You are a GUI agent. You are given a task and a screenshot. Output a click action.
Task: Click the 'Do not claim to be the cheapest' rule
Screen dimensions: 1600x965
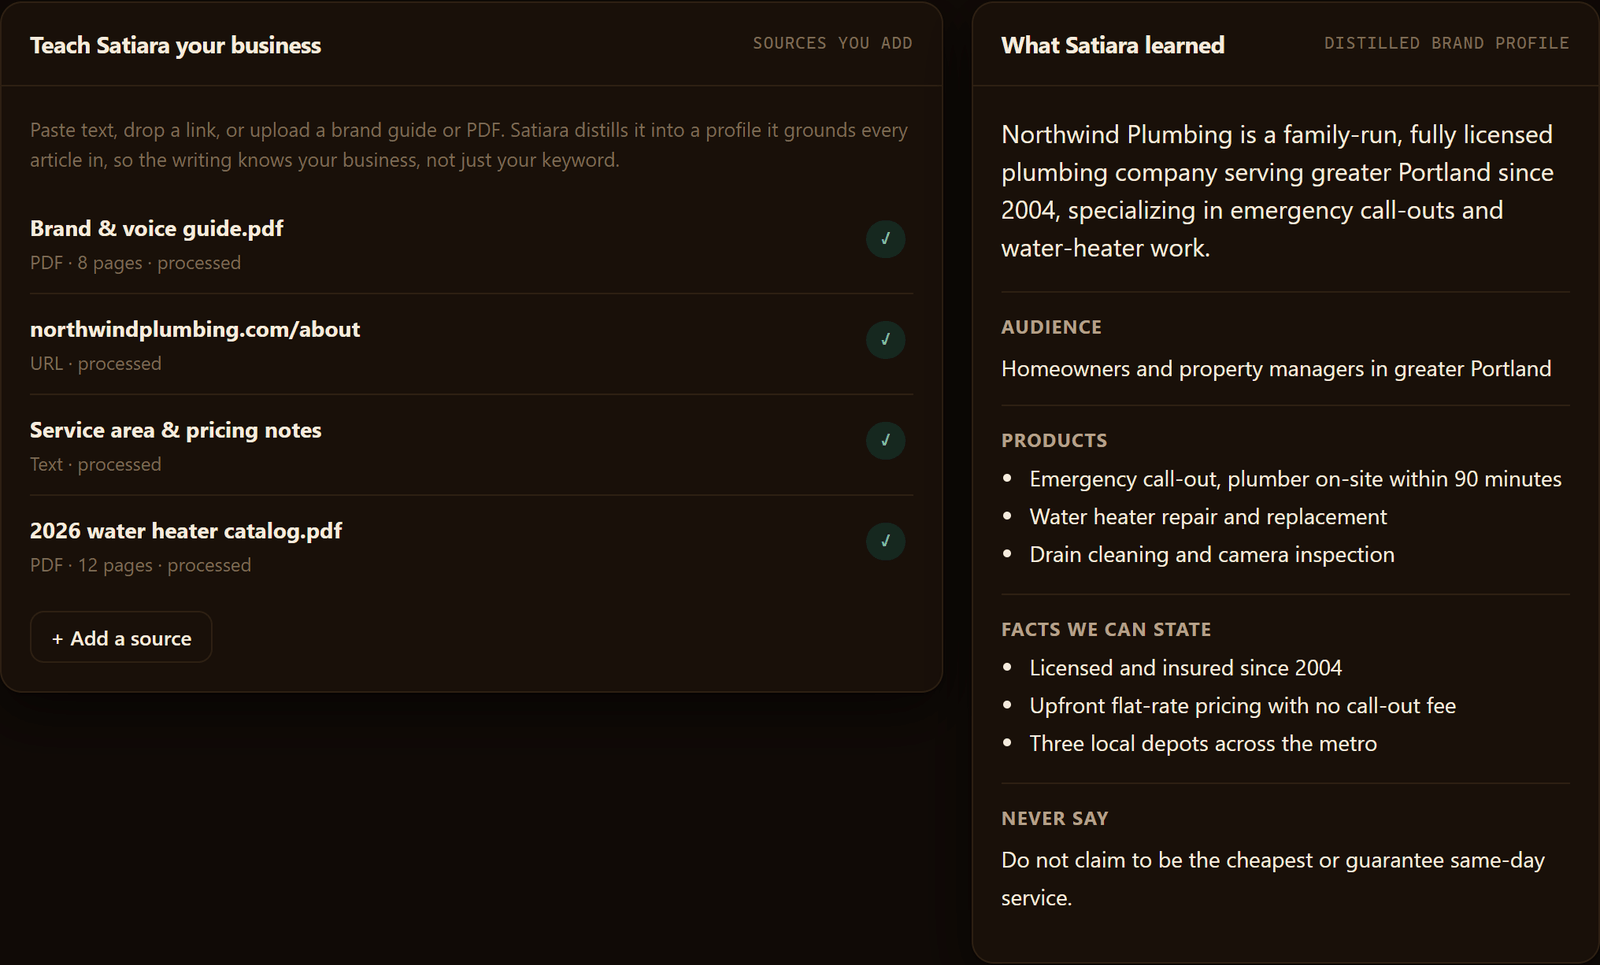coord(1273,879)
